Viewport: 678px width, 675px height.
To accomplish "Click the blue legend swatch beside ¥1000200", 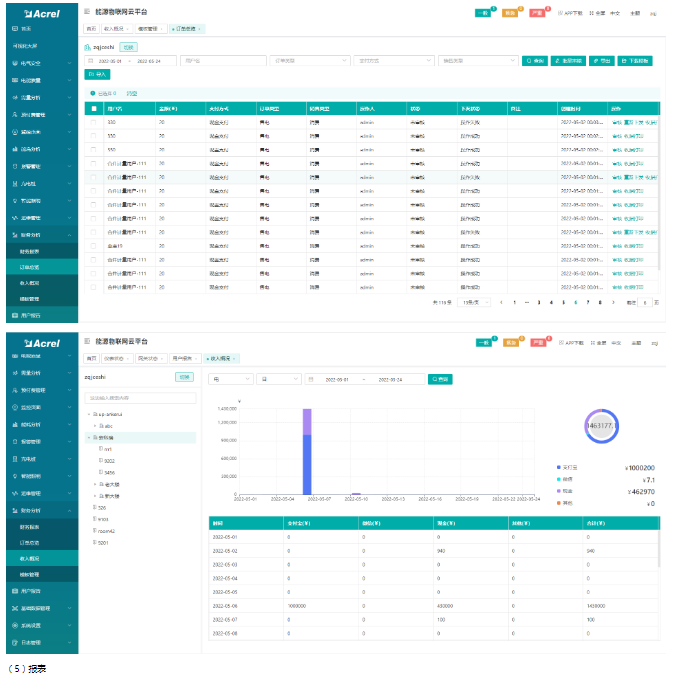I will coord(561,467).
